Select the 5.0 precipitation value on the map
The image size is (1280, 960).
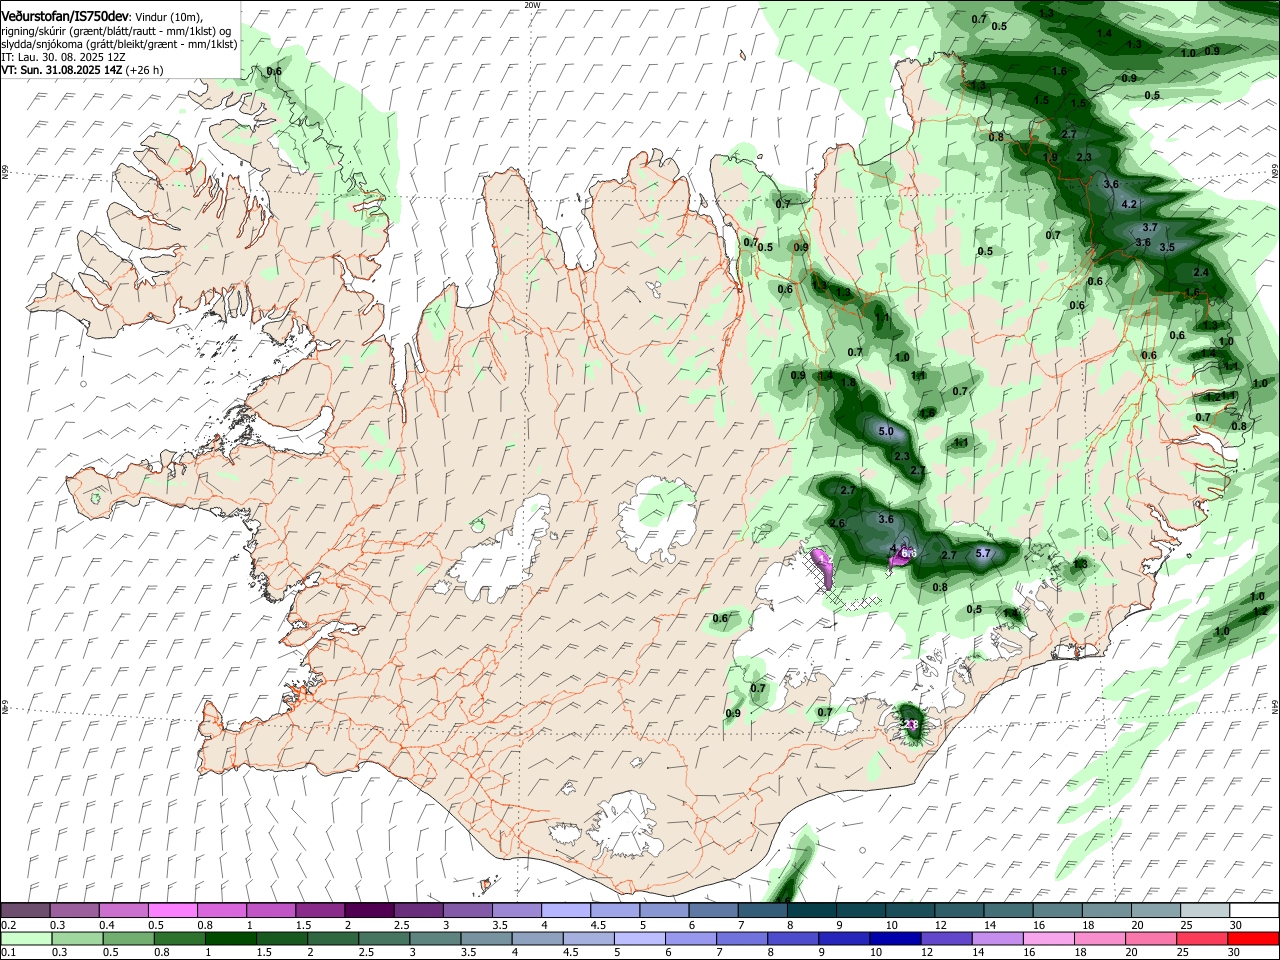(x=885, y=432)
